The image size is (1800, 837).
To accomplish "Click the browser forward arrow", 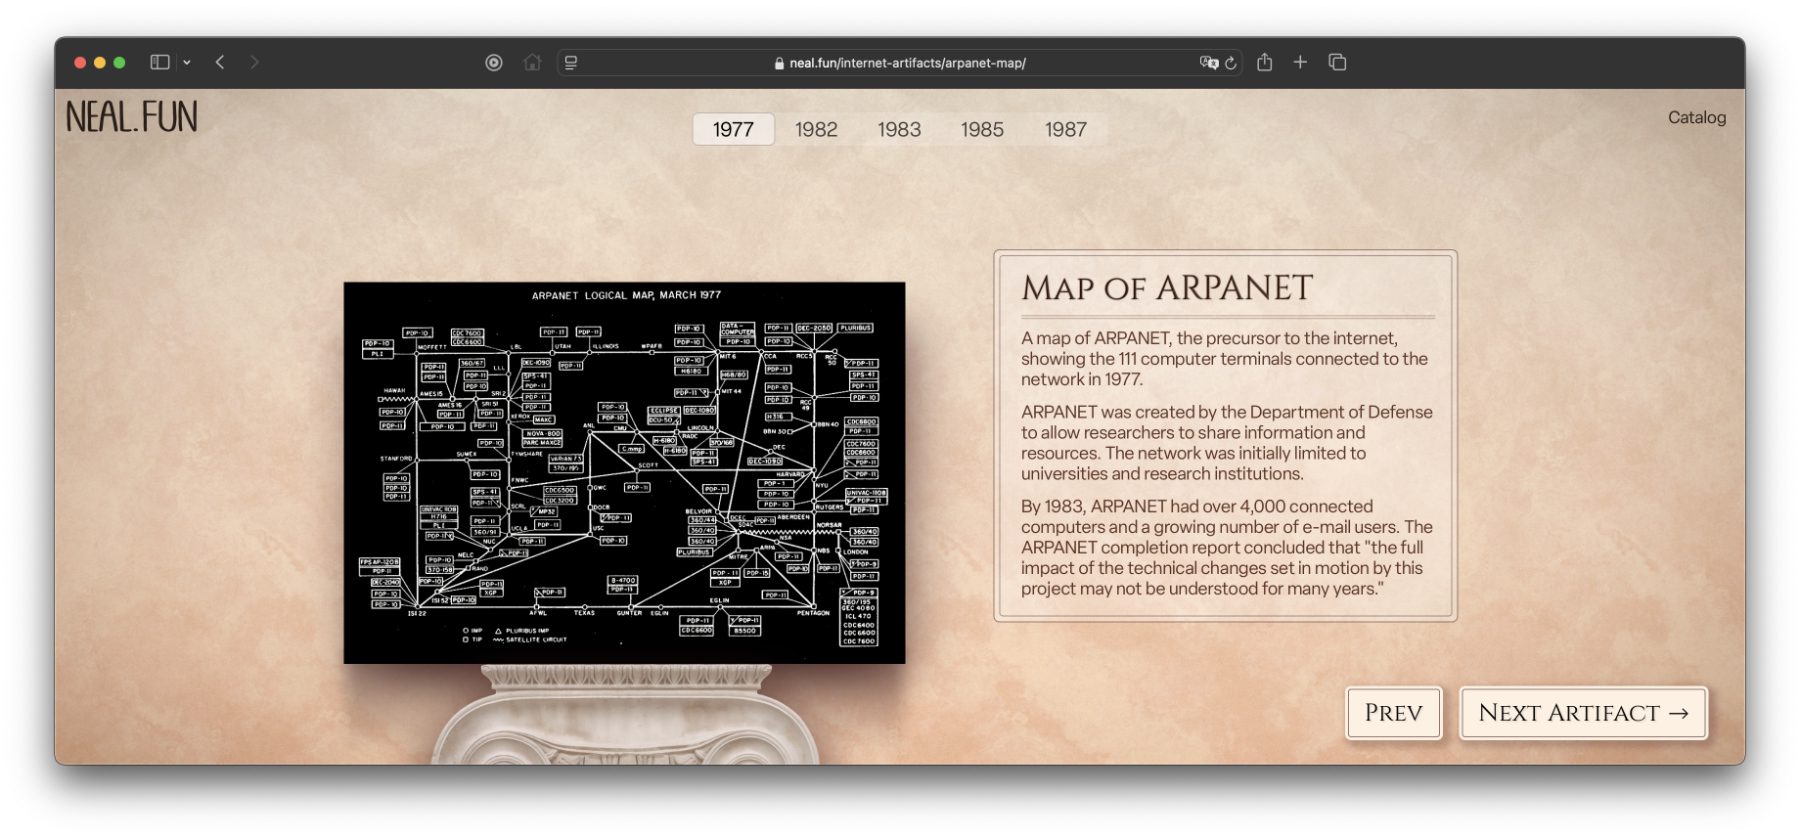I will pyautogui.click(x=254, y=62).
